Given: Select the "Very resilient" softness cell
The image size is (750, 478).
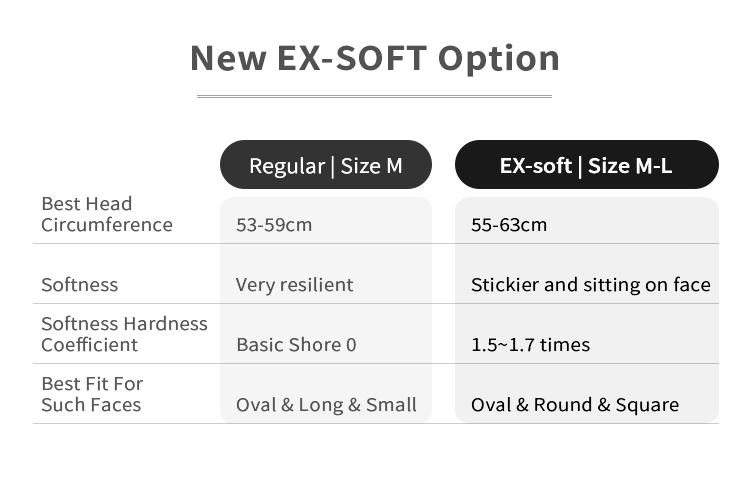Looking at the screenshot, I should coord(294,285).
